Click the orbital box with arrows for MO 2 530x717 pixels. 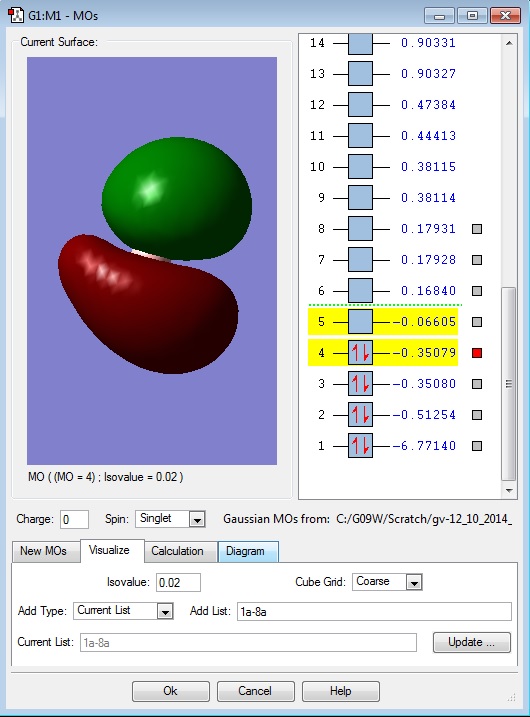[x=360, y=415]
